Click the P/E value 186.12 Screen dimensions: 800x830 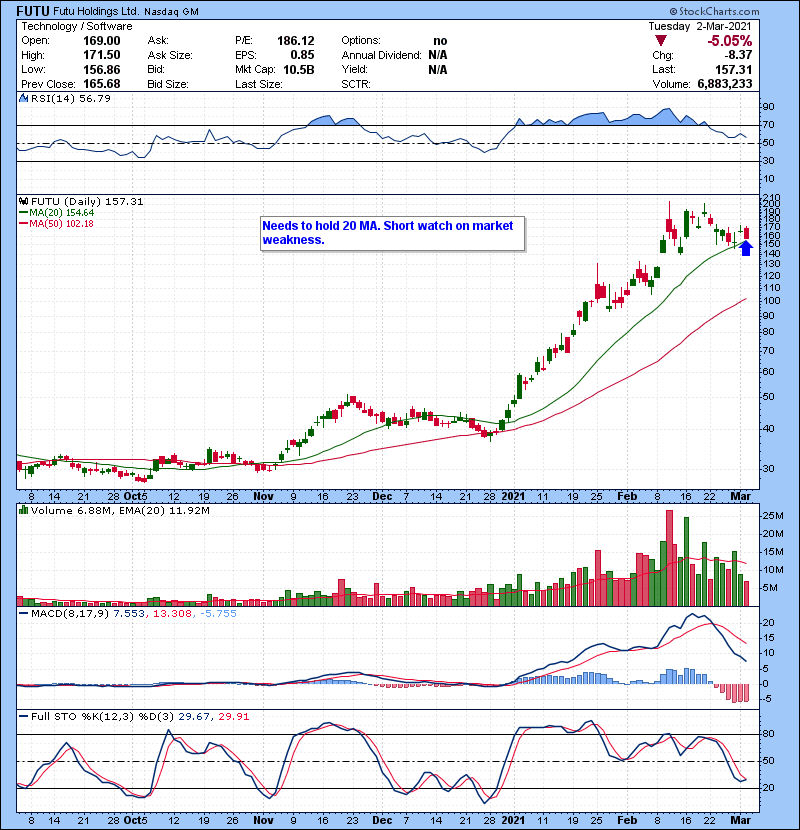[295, 41]
